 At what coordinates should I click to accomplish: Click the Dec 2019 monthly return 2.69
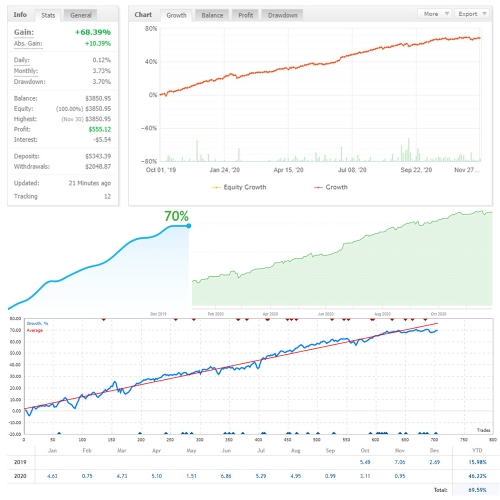pyautogui.click(x=434, y=462)
